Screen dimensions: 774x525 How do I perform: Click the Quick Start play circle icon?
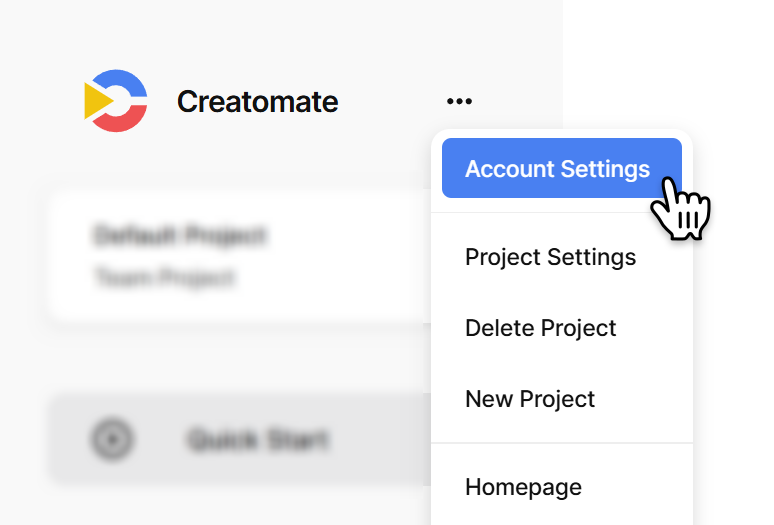pyautogui.click(x=112, y=439)
